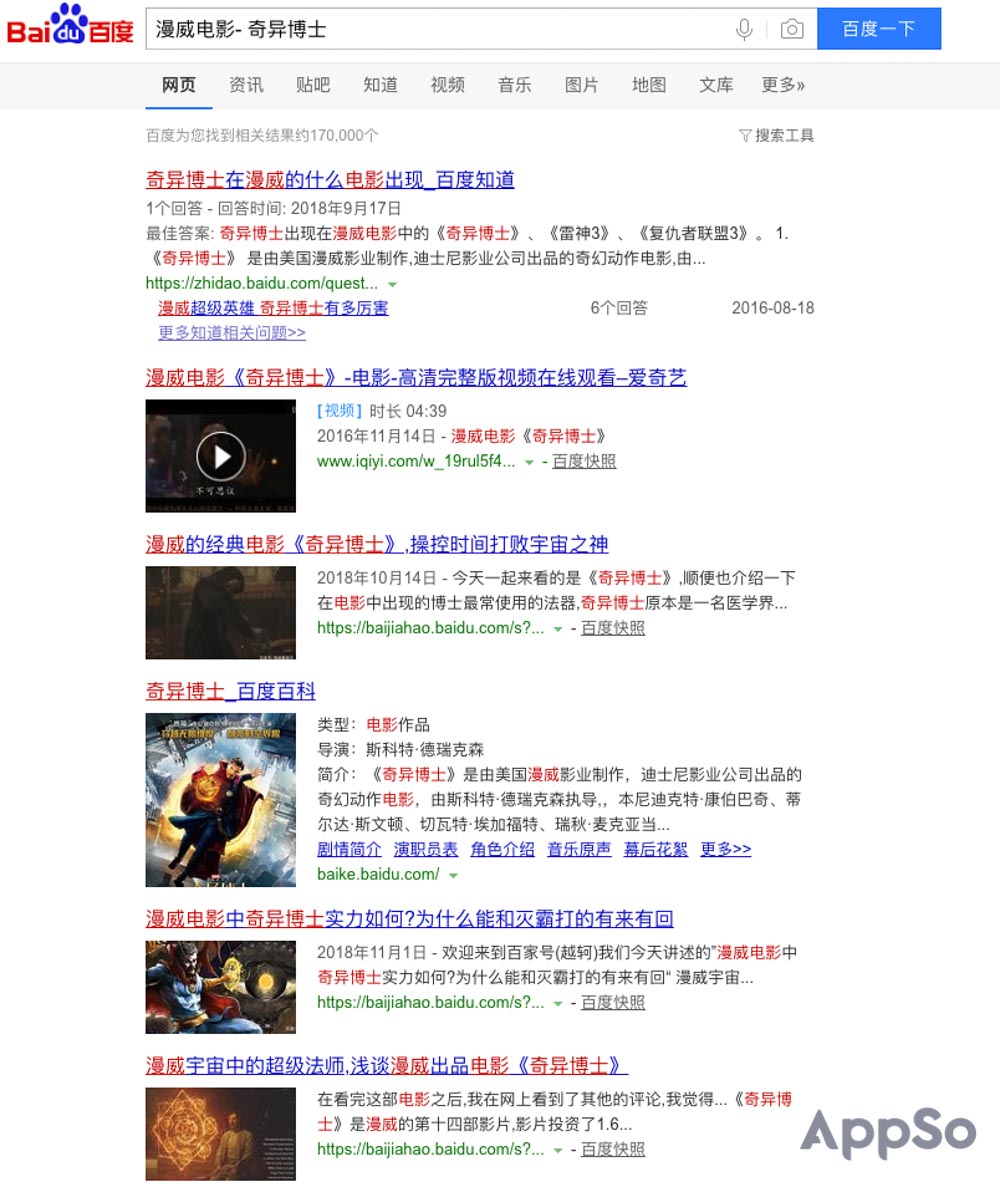Viewport: 1000px width, 1192px height.
Task: Open the 地图 tab
Action: [649, 85]
